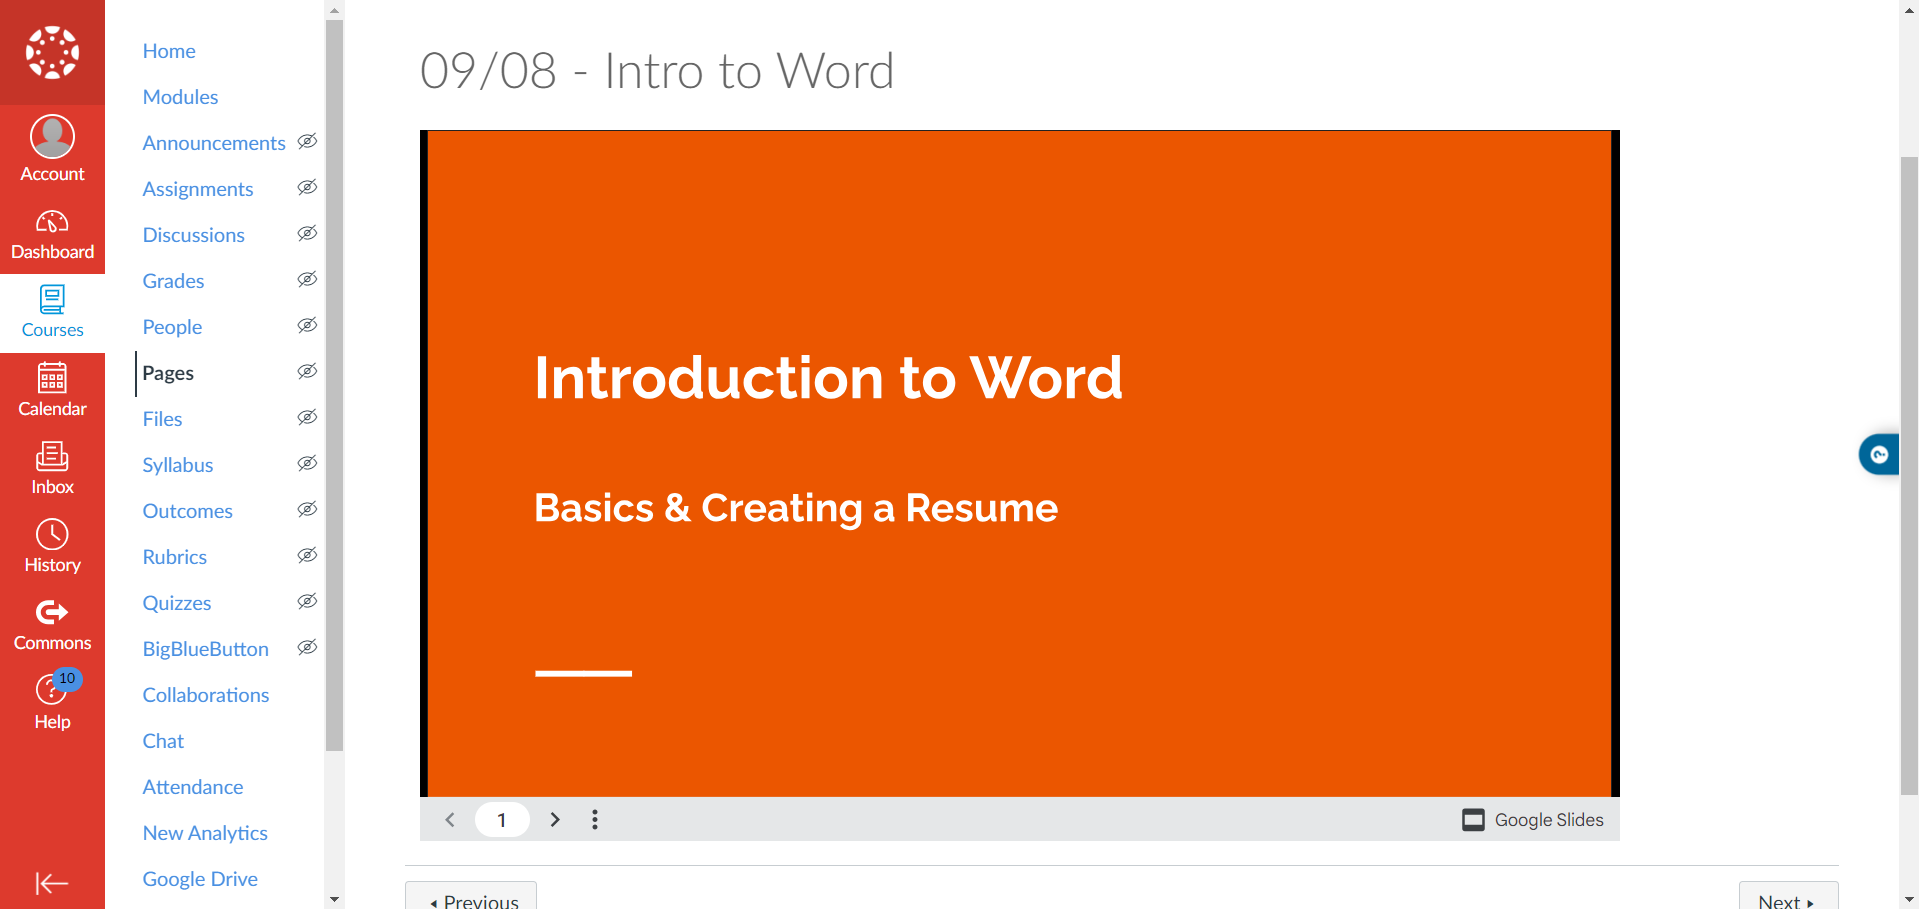
Task: Open the Chat page
Action: coord(163,741)
